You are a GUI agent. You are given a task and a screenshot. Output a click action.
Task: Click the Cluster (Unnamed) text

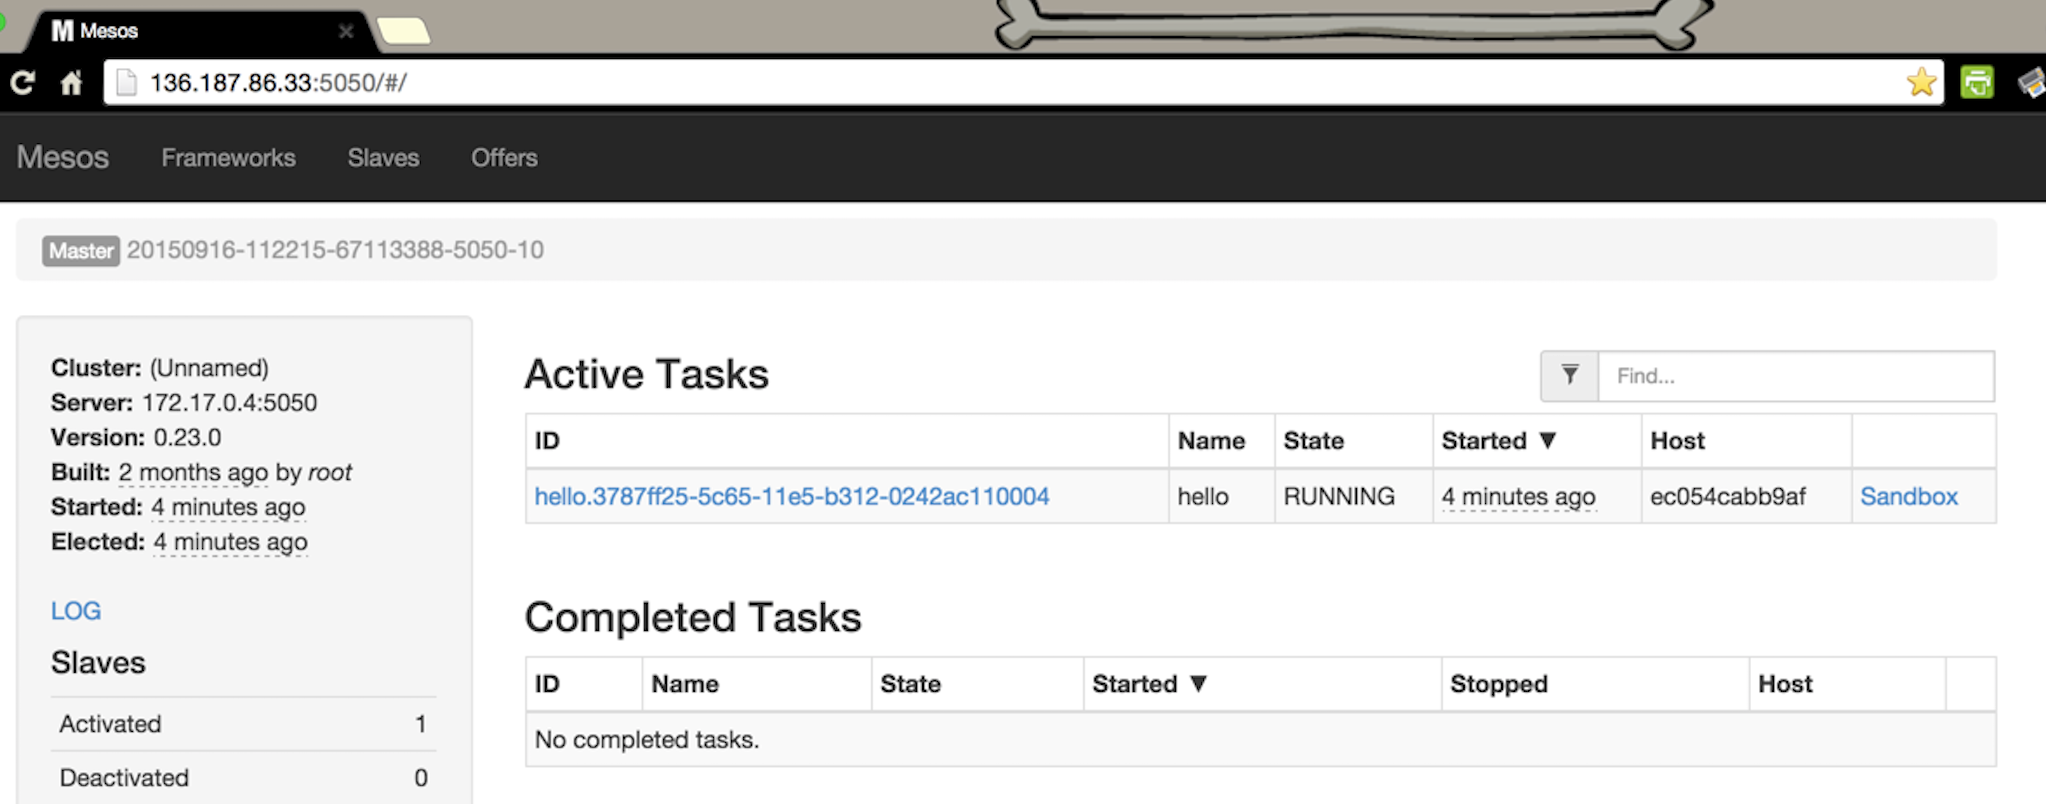coord(160,367)
